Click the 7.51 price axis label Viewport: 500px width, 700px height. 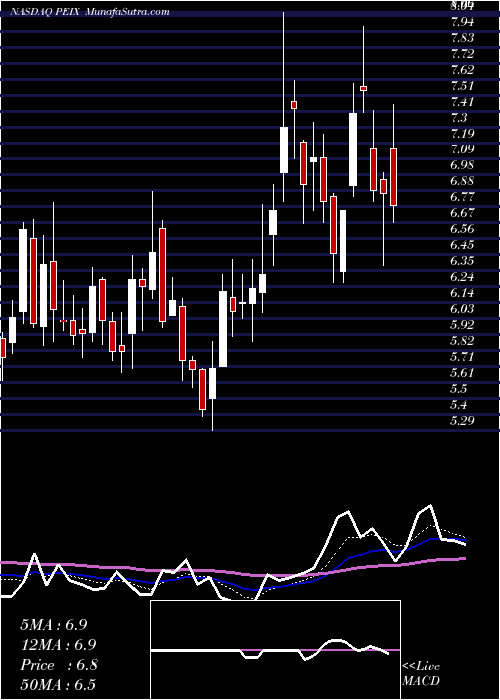[x=462, y=86]
